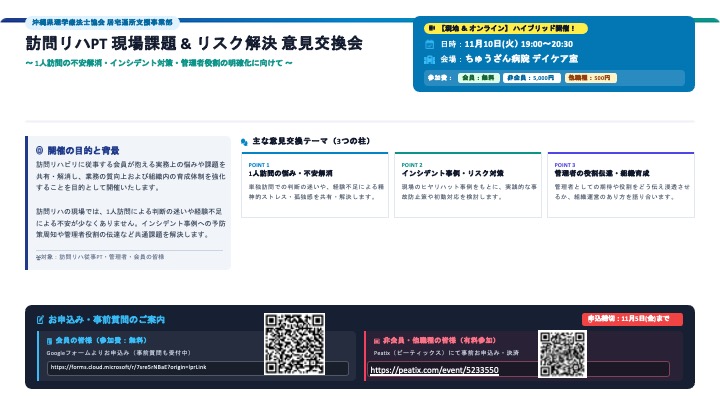Click the red 申込締切 11月5日 badge
This screenshot has width=720, height=405.
click(632, 319)
